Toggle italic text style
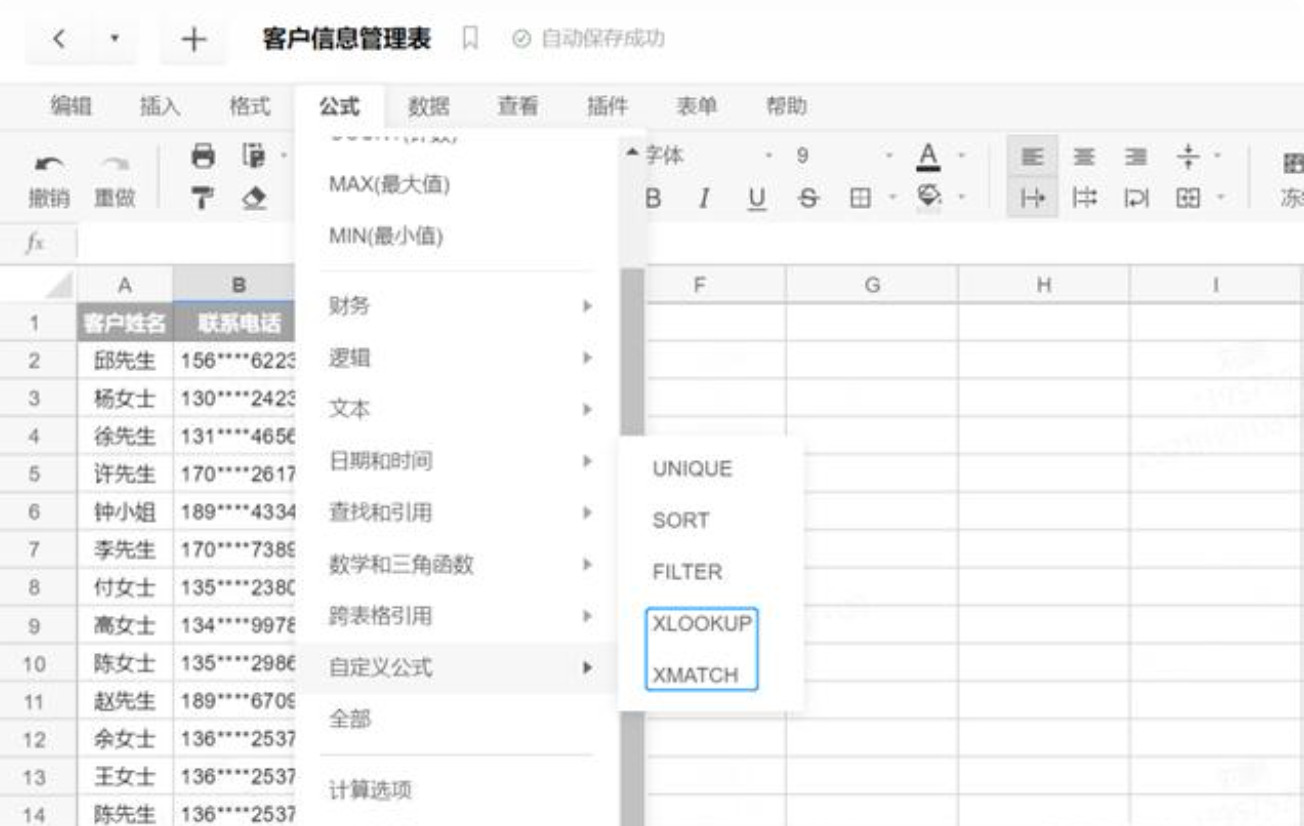Image resolution: width=1304 pixels, height=826 pixels. (705, 199)
